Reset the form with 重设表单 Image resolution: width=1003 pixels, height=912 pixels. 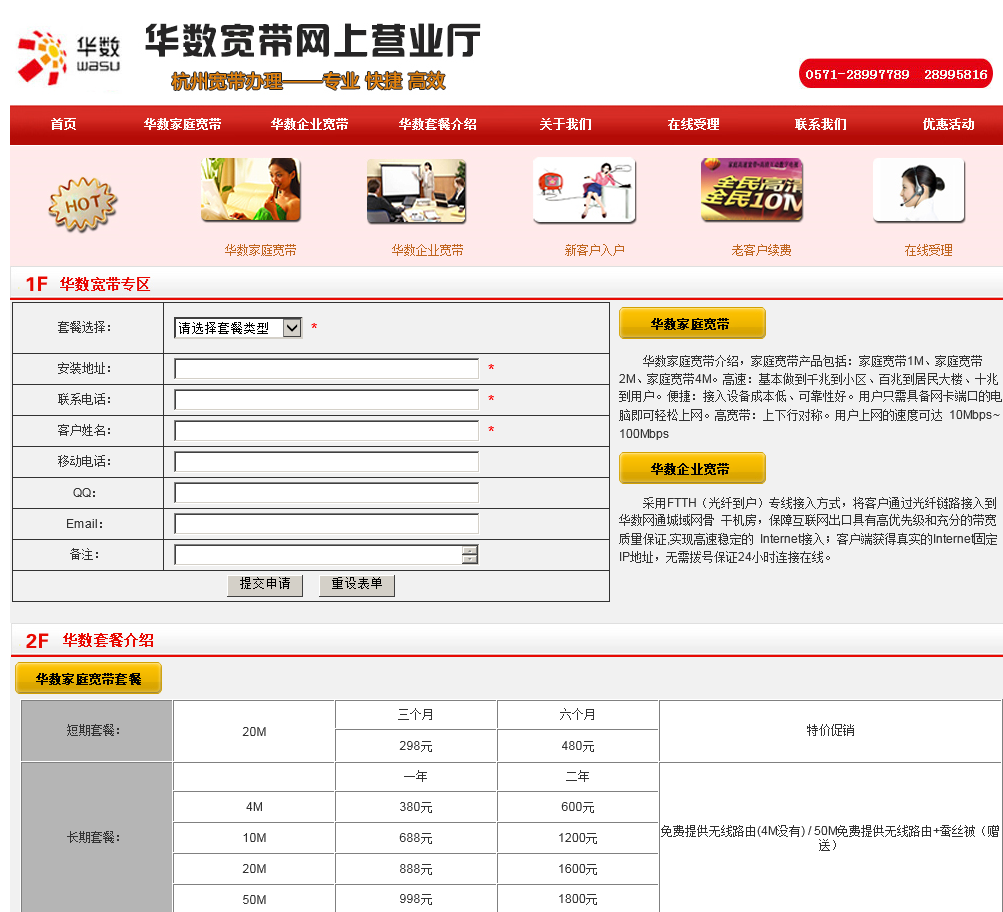coord(357,585)
